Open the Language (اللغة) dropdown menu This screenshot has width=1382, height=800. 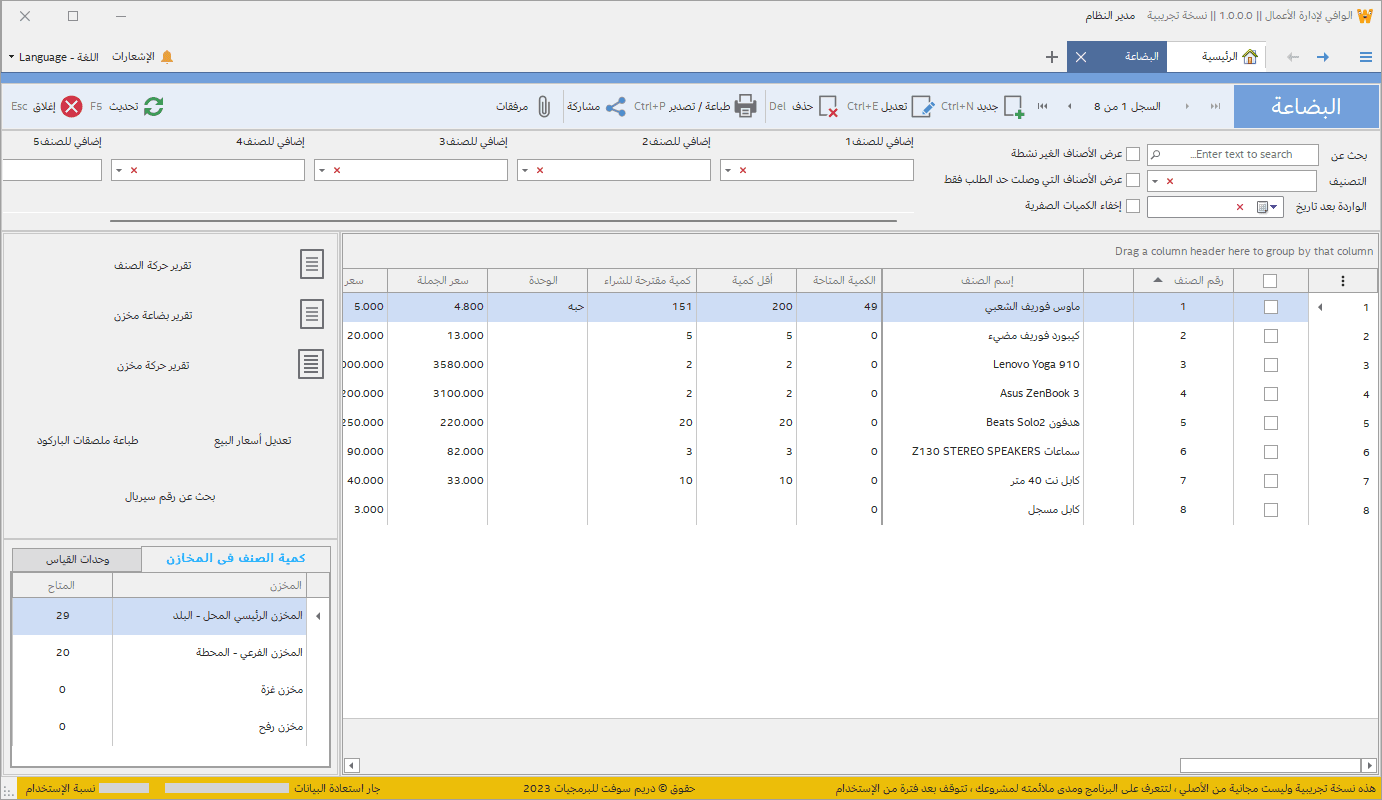coord(54,57)
